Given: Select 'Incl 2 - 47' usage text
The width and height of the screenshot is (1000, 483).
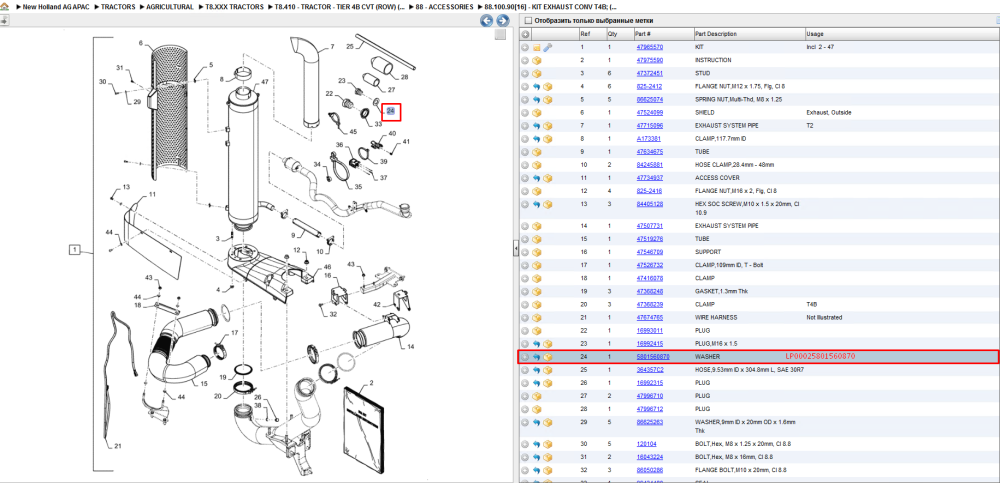Looking at the screenshot, I should click(x=820, y=47).
